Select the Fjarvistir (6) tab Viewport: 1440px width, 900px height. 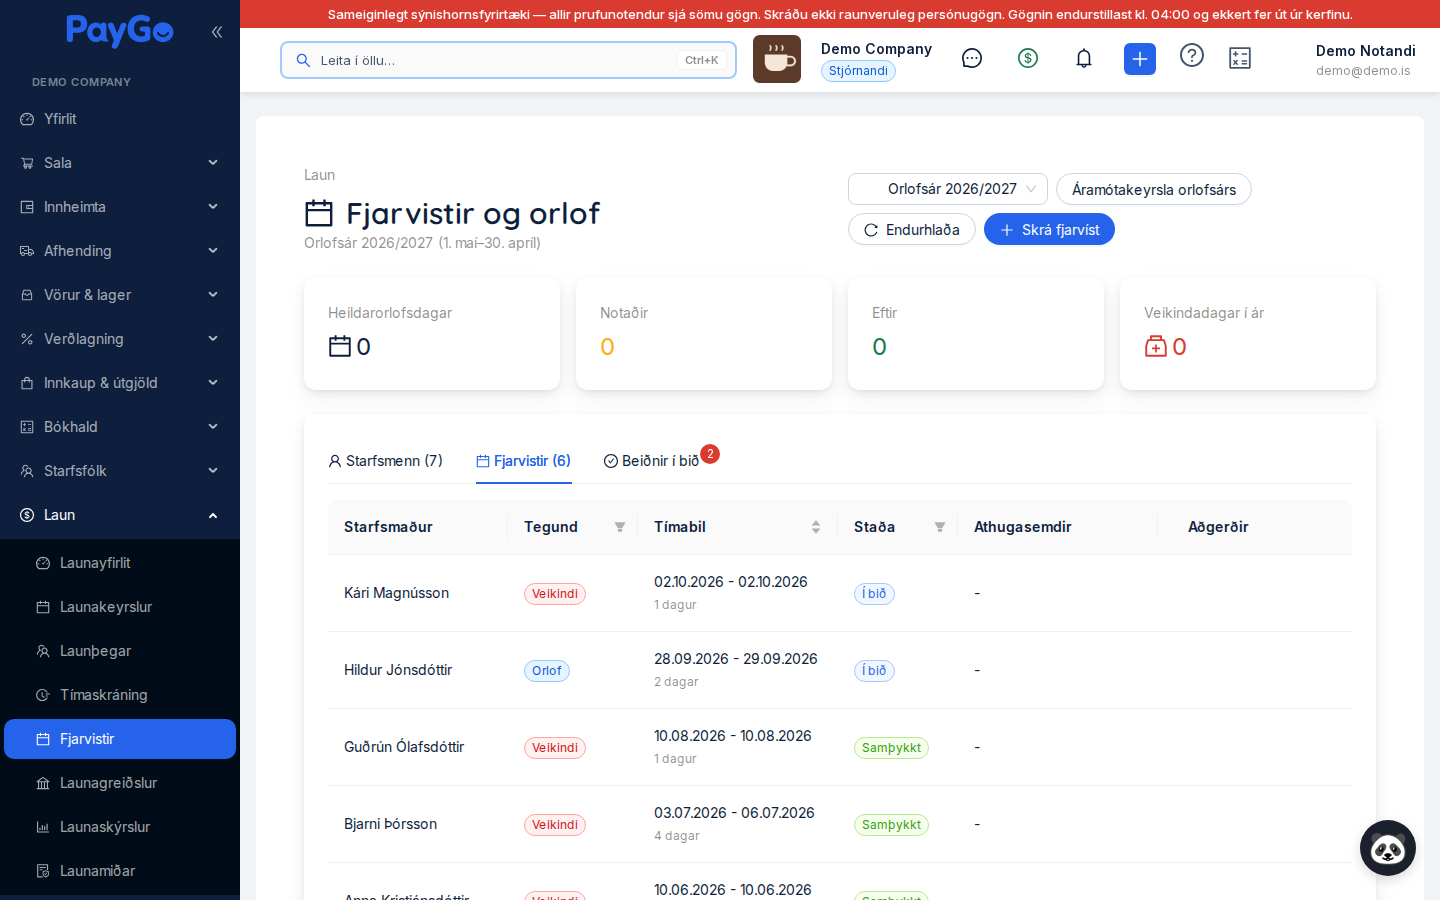tap(524, 461)
